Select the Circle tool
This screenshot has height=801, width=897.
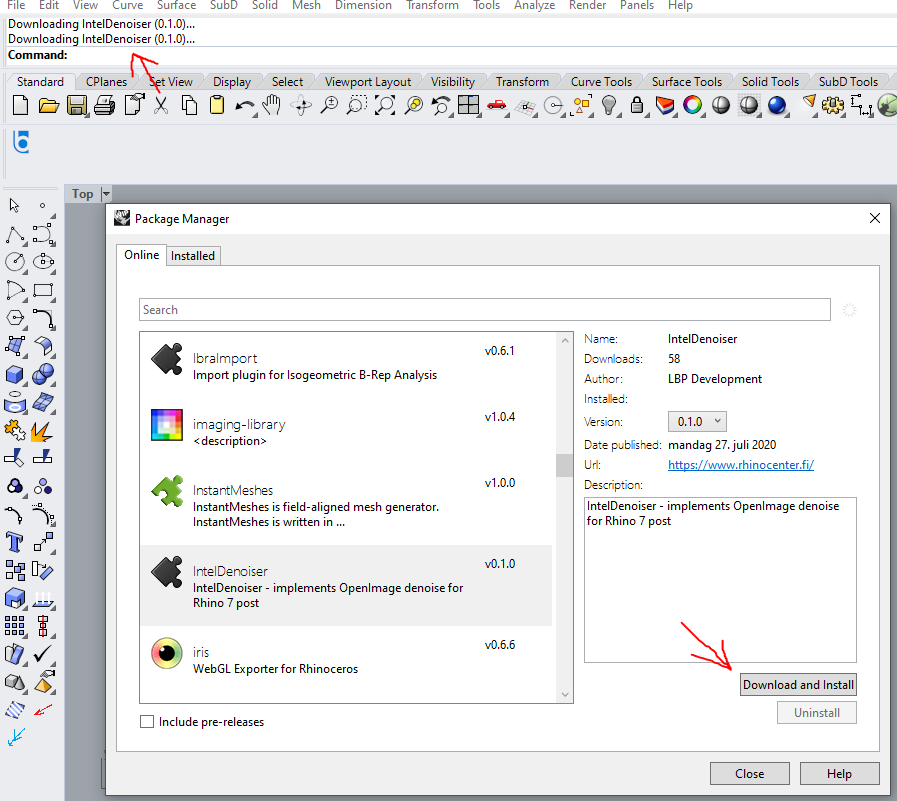tap(15, 262)
